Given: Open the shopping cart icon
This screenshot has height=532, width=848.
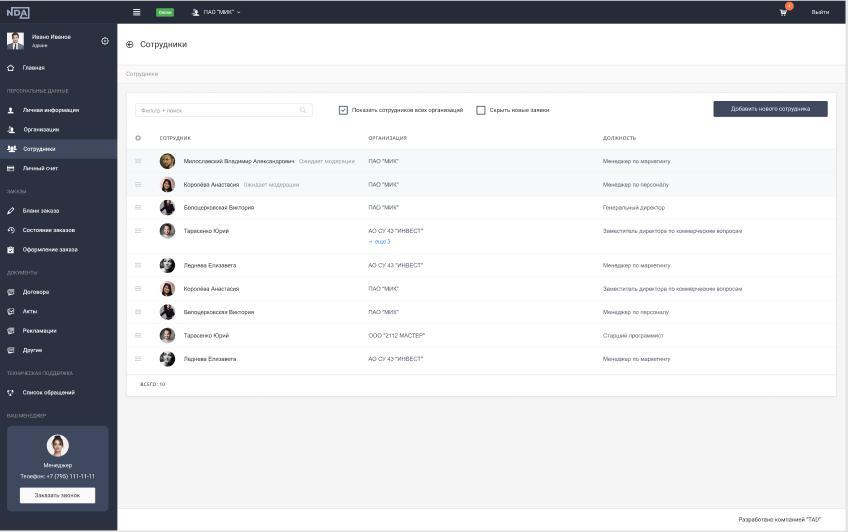Looking at the screenshot, I should [783, 12].
